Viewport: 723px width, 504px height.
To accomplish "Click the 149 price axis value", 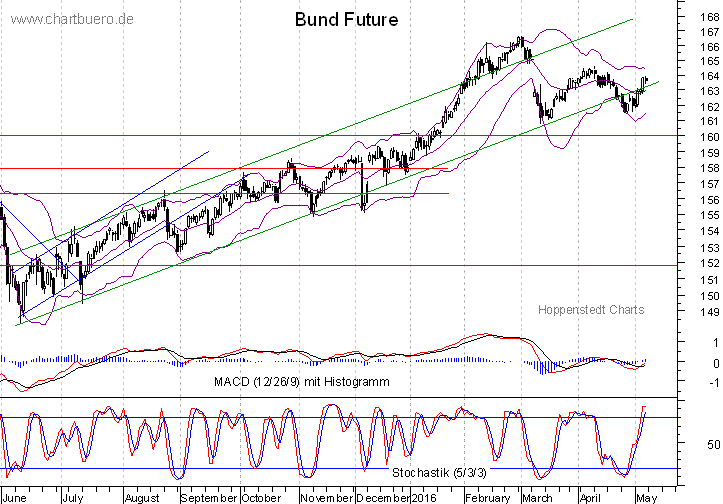I will (x=709, y=312).
